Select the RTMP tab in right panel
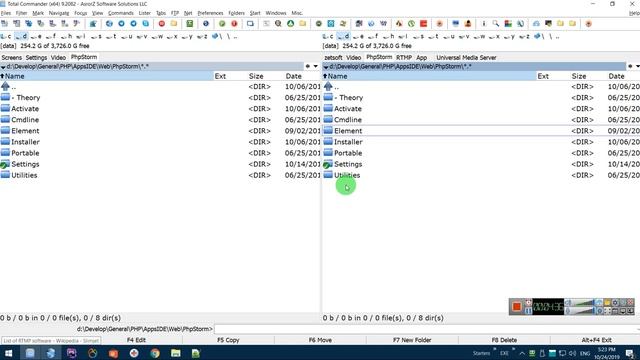This screenshot has width=640, height=360. click(x=404, y=58)
